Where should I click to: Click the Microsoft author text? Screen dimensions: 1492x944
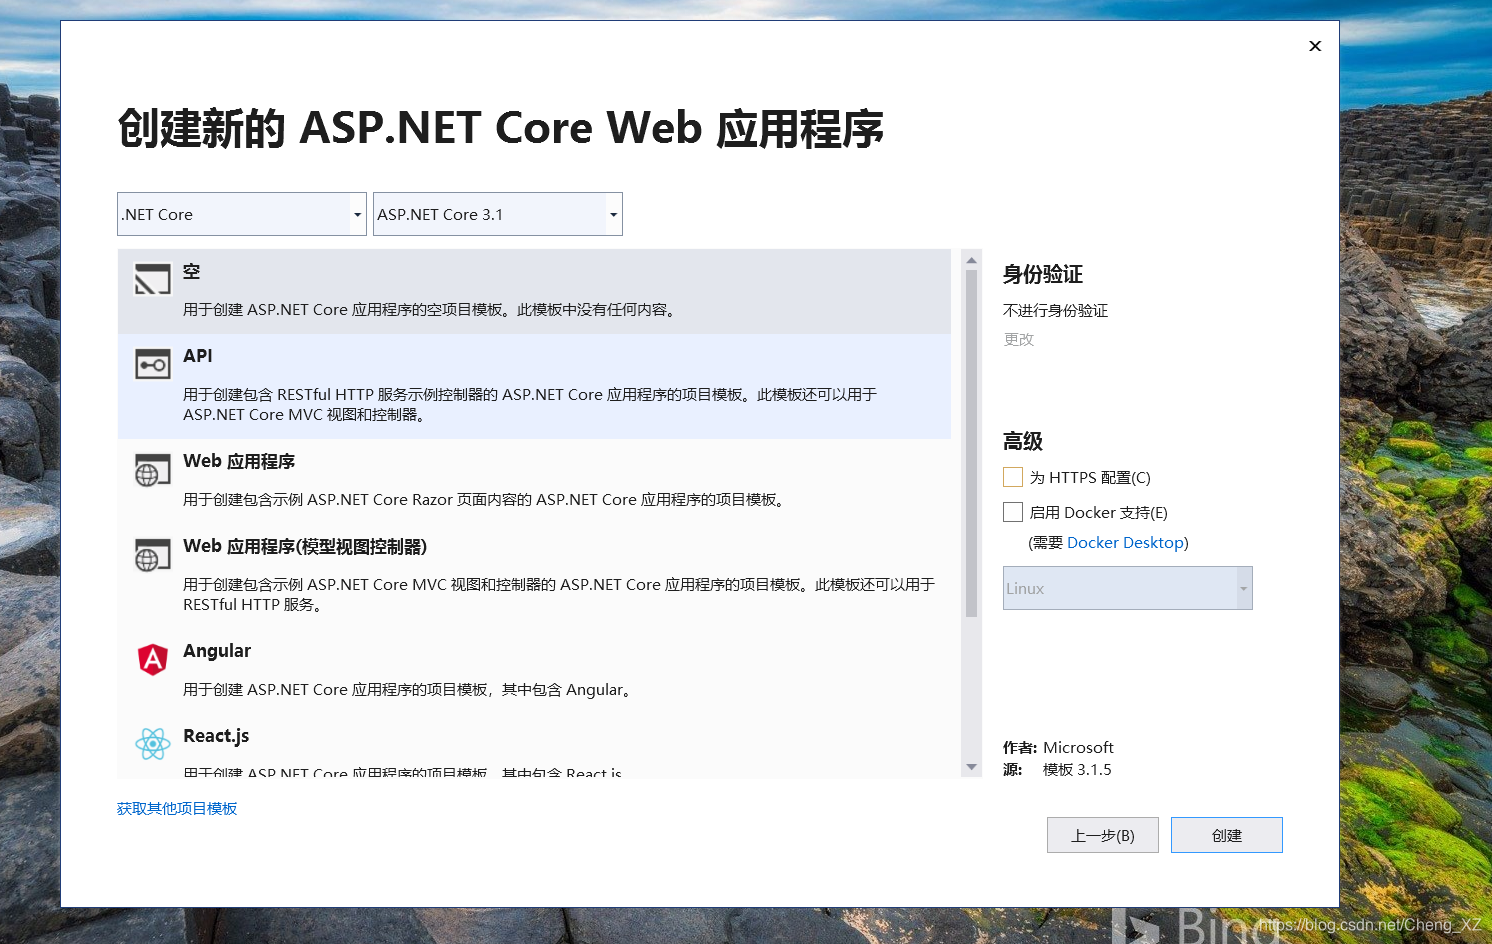[1078, 747]
